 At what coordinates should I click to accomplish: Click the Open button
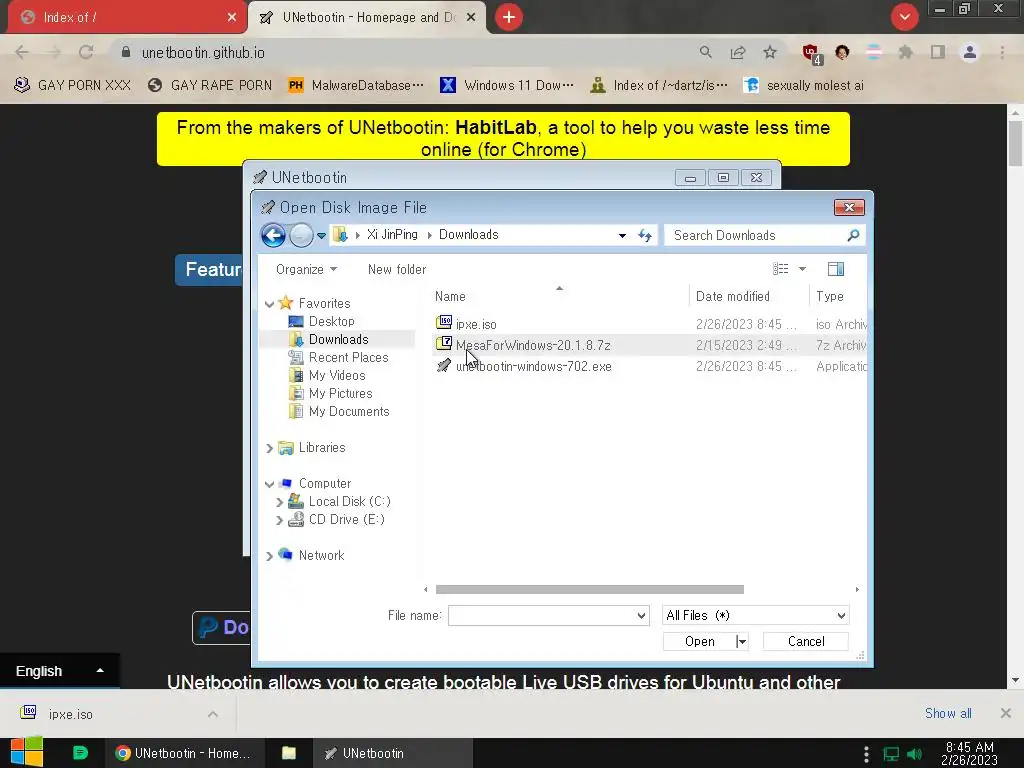click(699, 641)
